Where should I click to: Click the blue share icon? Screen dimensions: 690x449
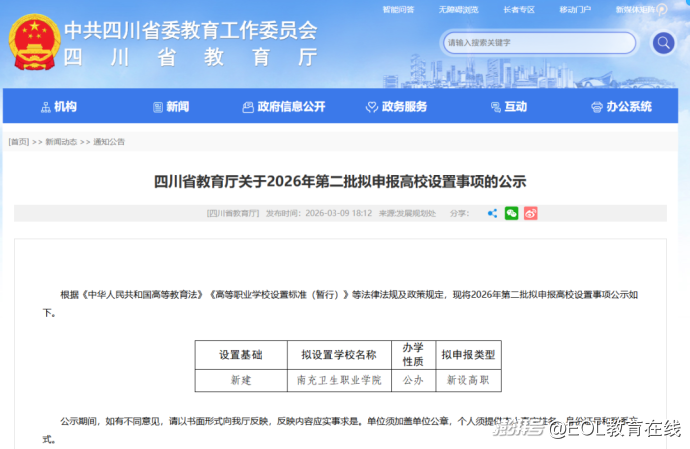[x=492, y=213]
